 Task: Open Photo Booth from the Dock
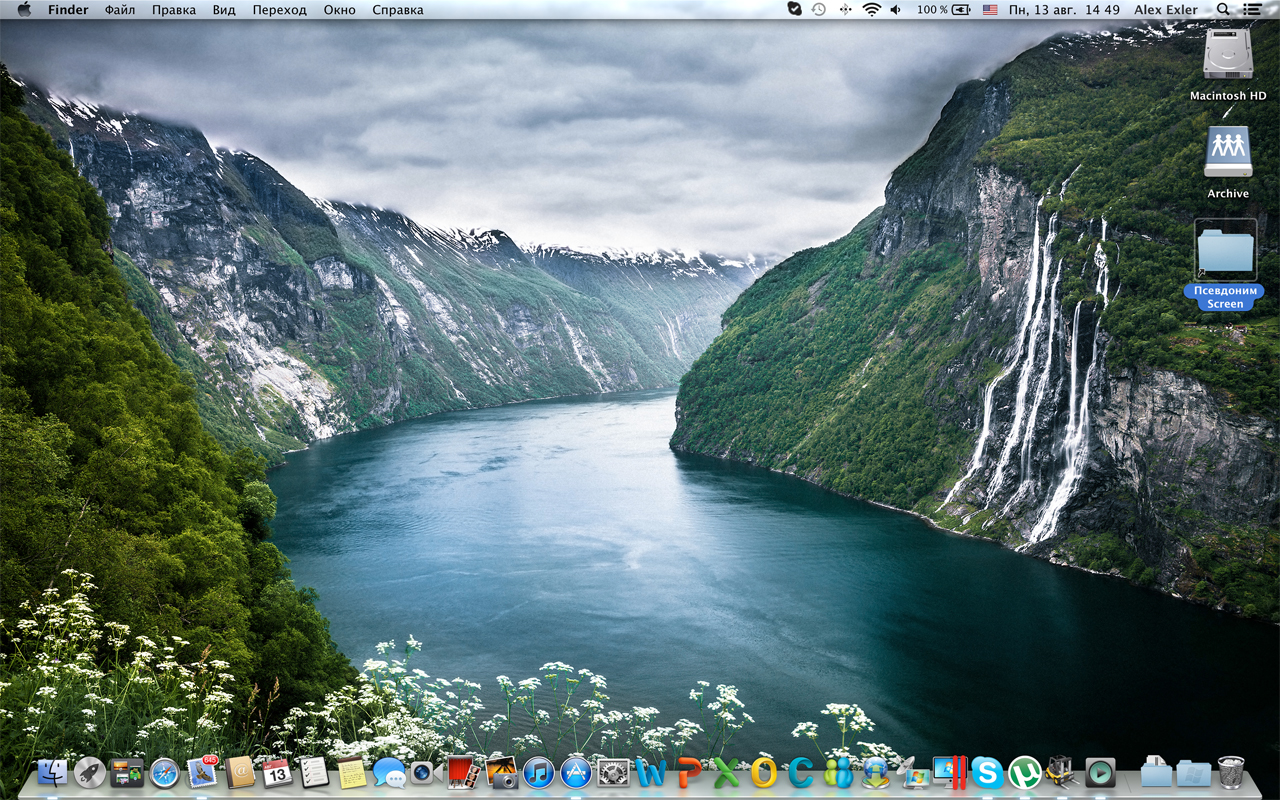(x=463, y=772)
